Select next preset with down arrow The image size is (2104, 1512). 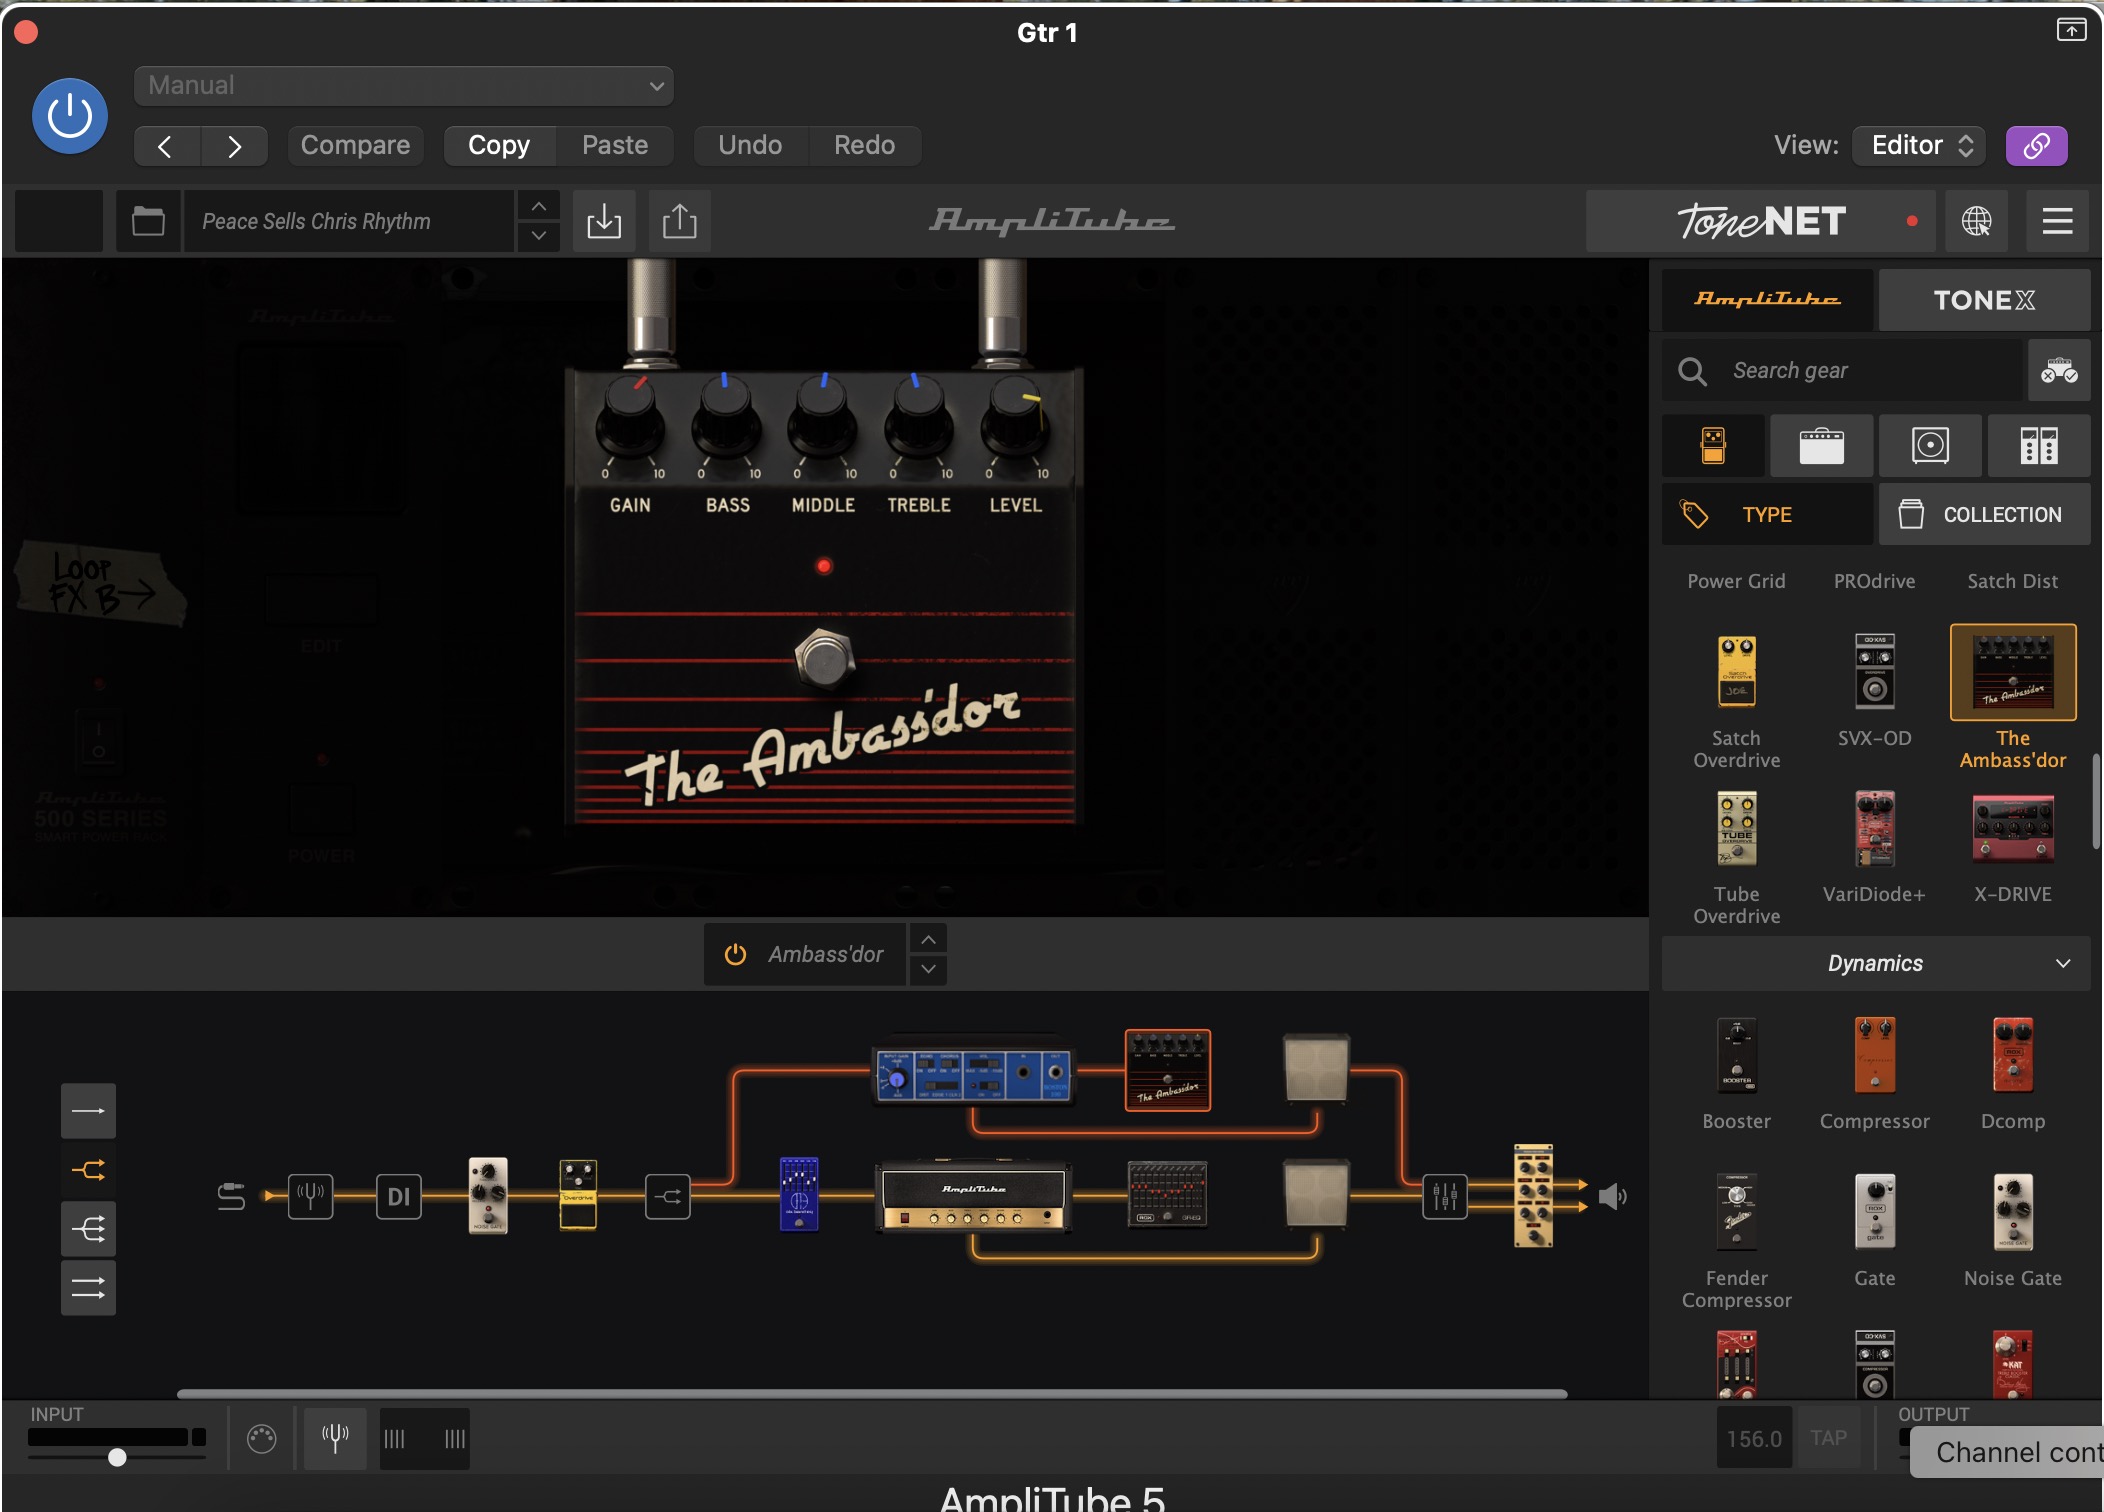(538, 236)
